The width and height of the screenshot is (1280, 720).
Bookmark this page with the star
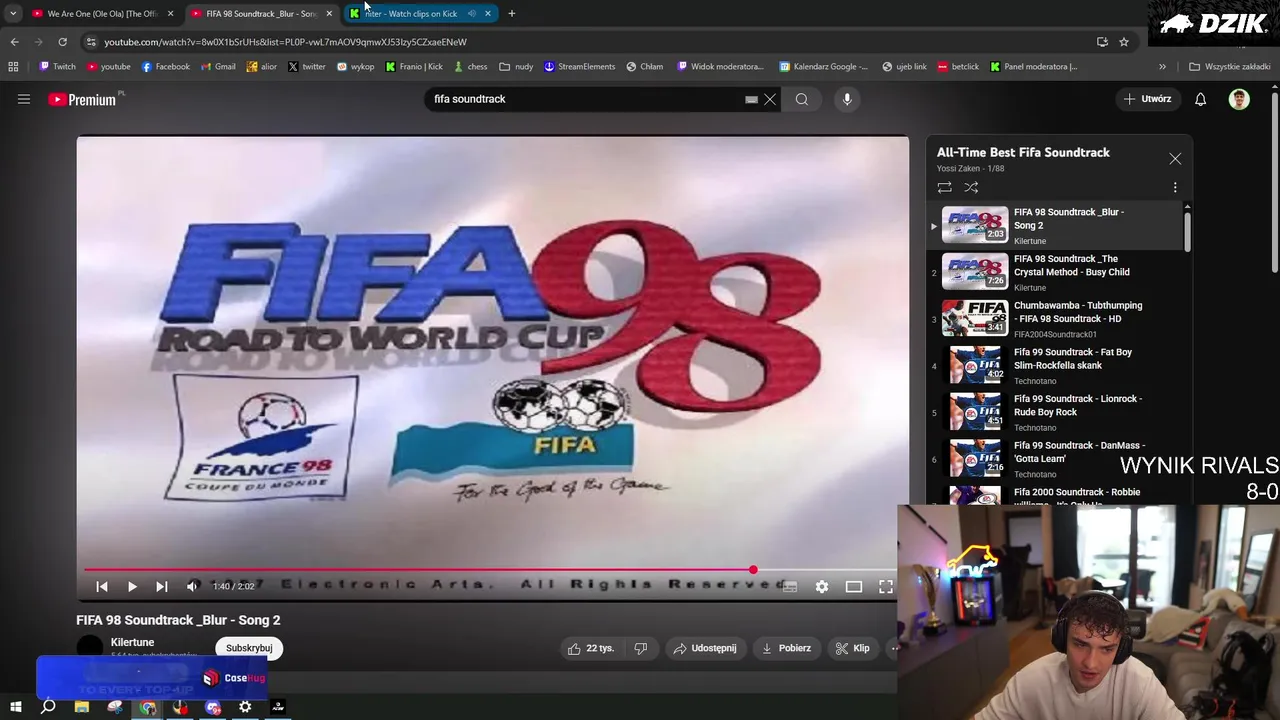tap(1124, 42)
